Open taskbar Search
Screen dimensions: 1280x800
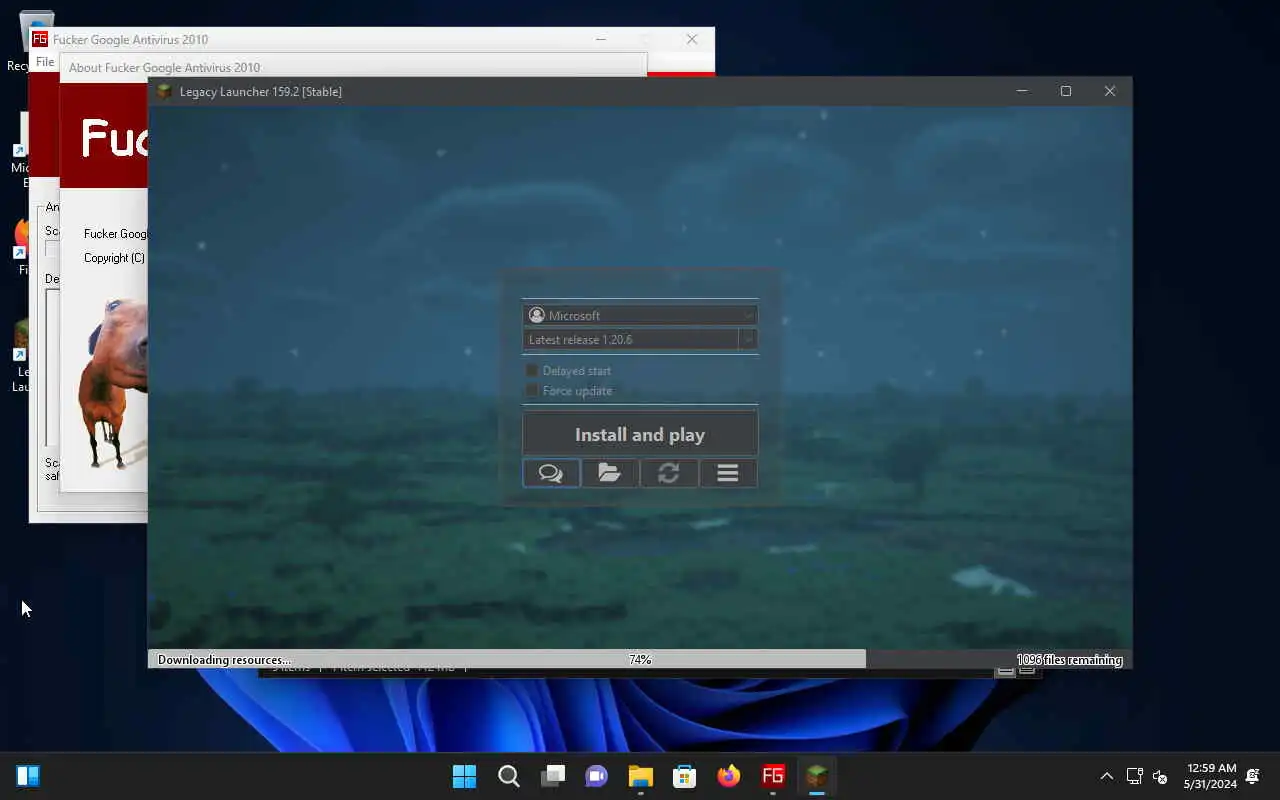pos(508,776)
